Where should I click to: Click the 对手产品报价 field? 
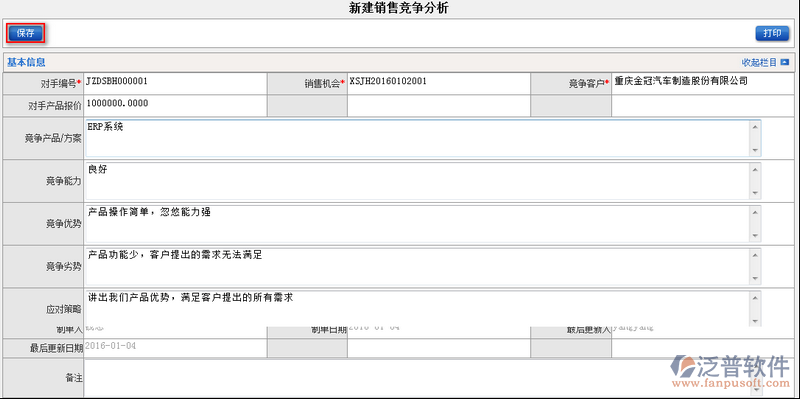pos(175,106)
